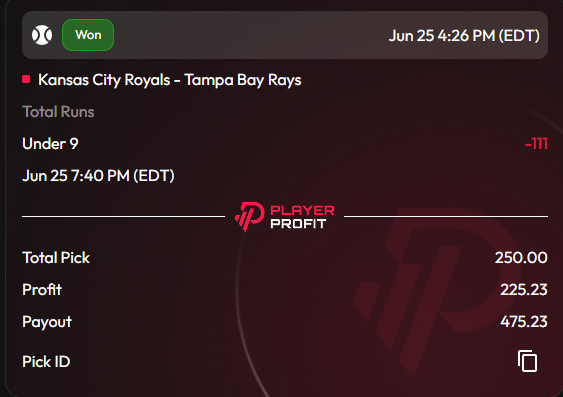Click the Total Runs market label
This screenshot has height=397, width=563.
pyautogui.click(x=58, y=112)
